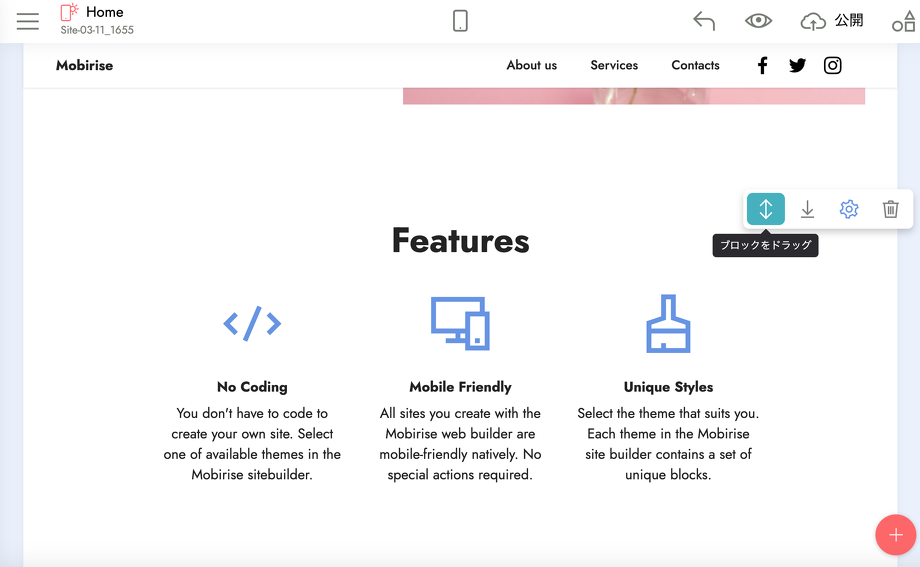Delete block with the trash icon

[x=890, y=209]
